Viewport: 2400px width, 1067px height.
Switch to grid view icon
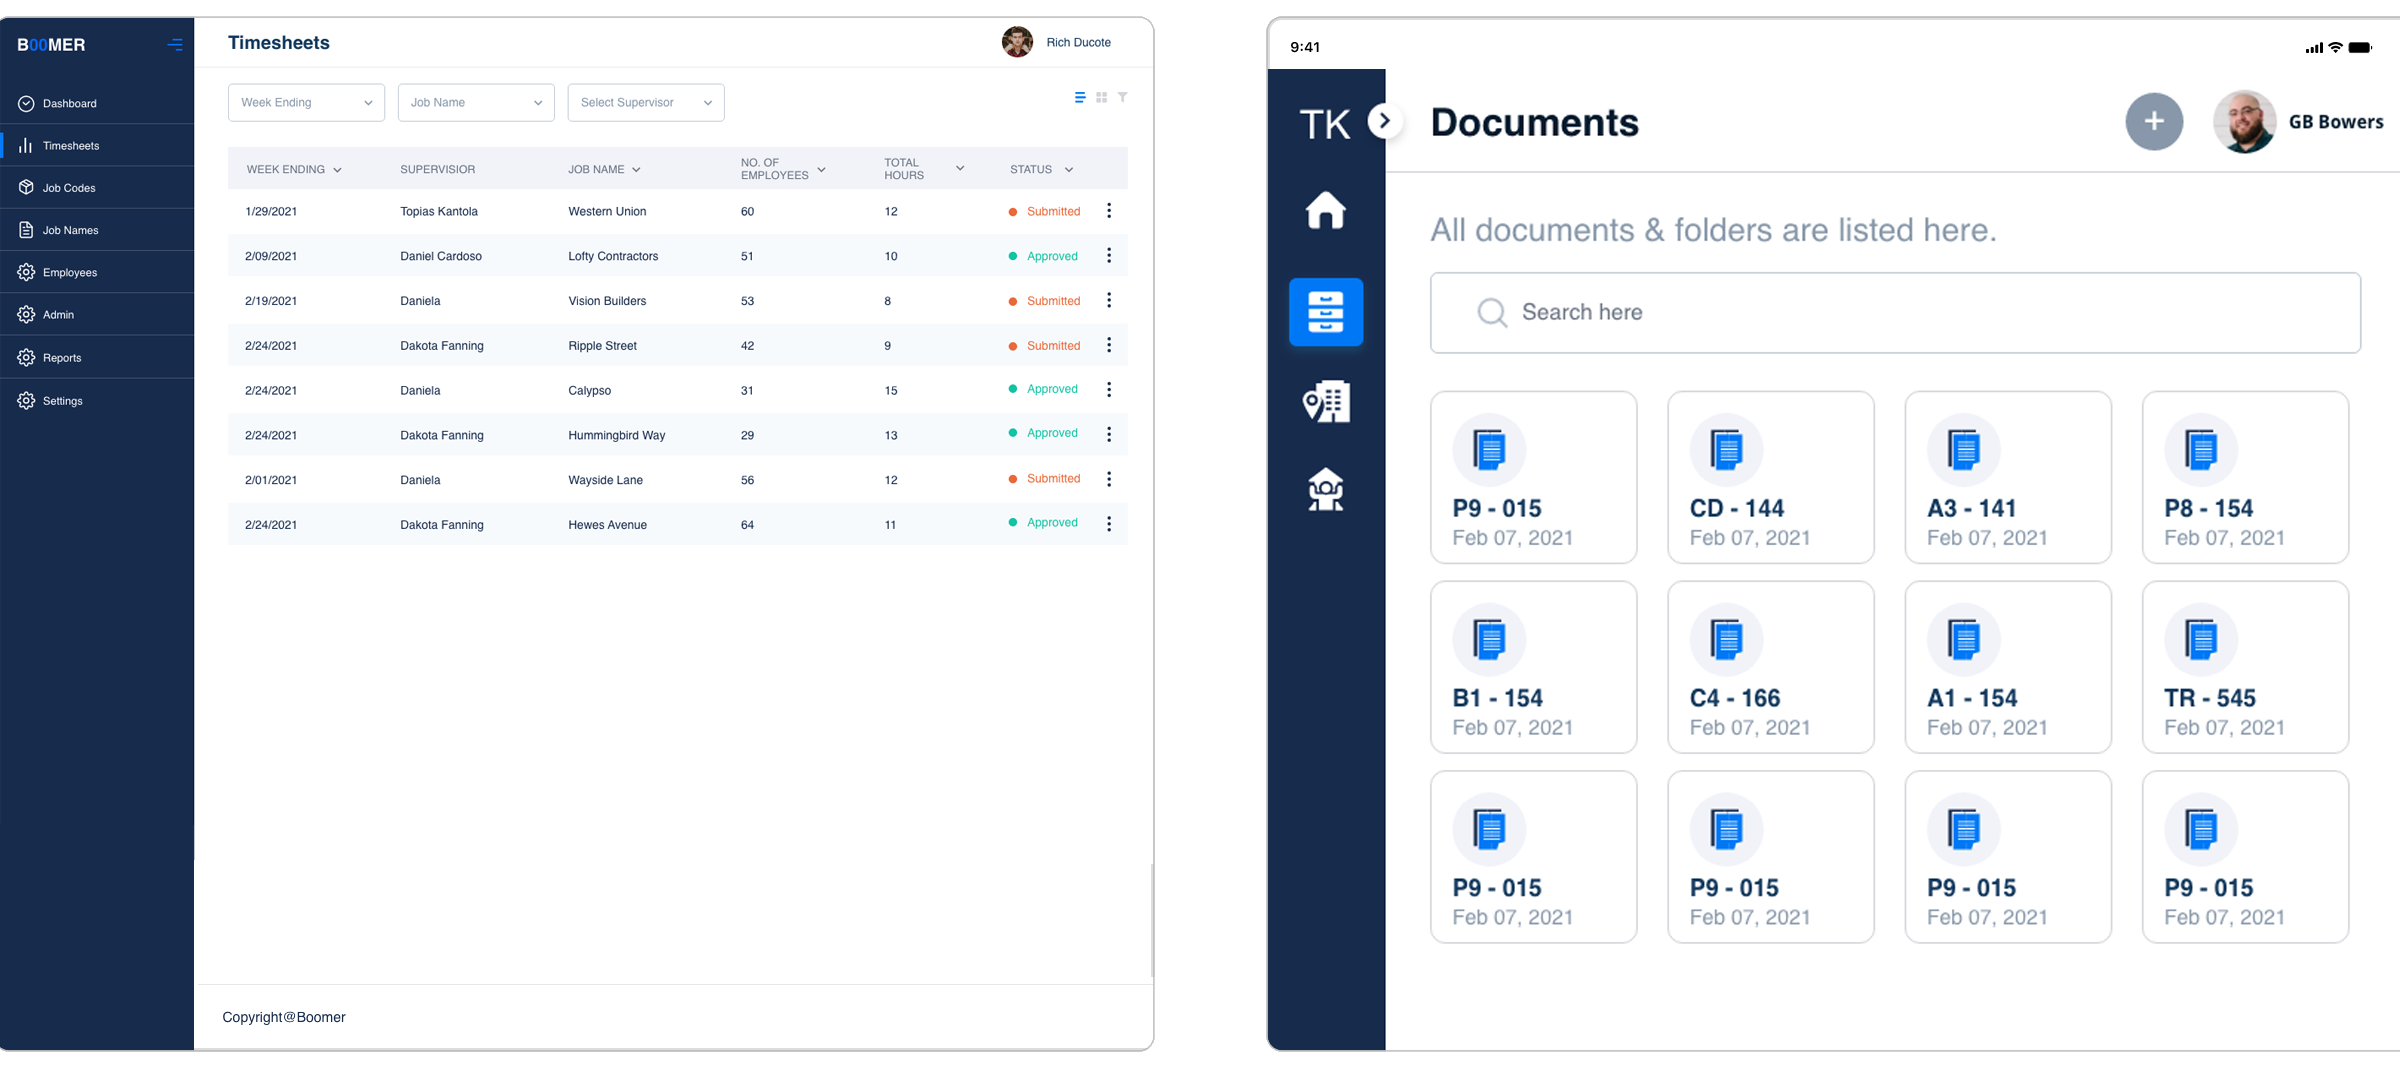[x=1101, y=97]
